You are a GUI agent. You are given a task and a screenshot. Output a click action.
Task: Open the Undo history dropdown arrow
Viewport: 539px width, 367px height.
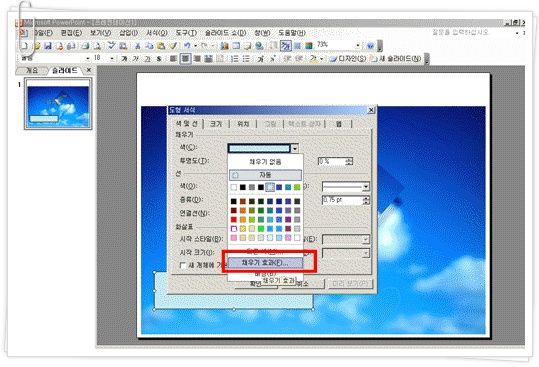195,46
